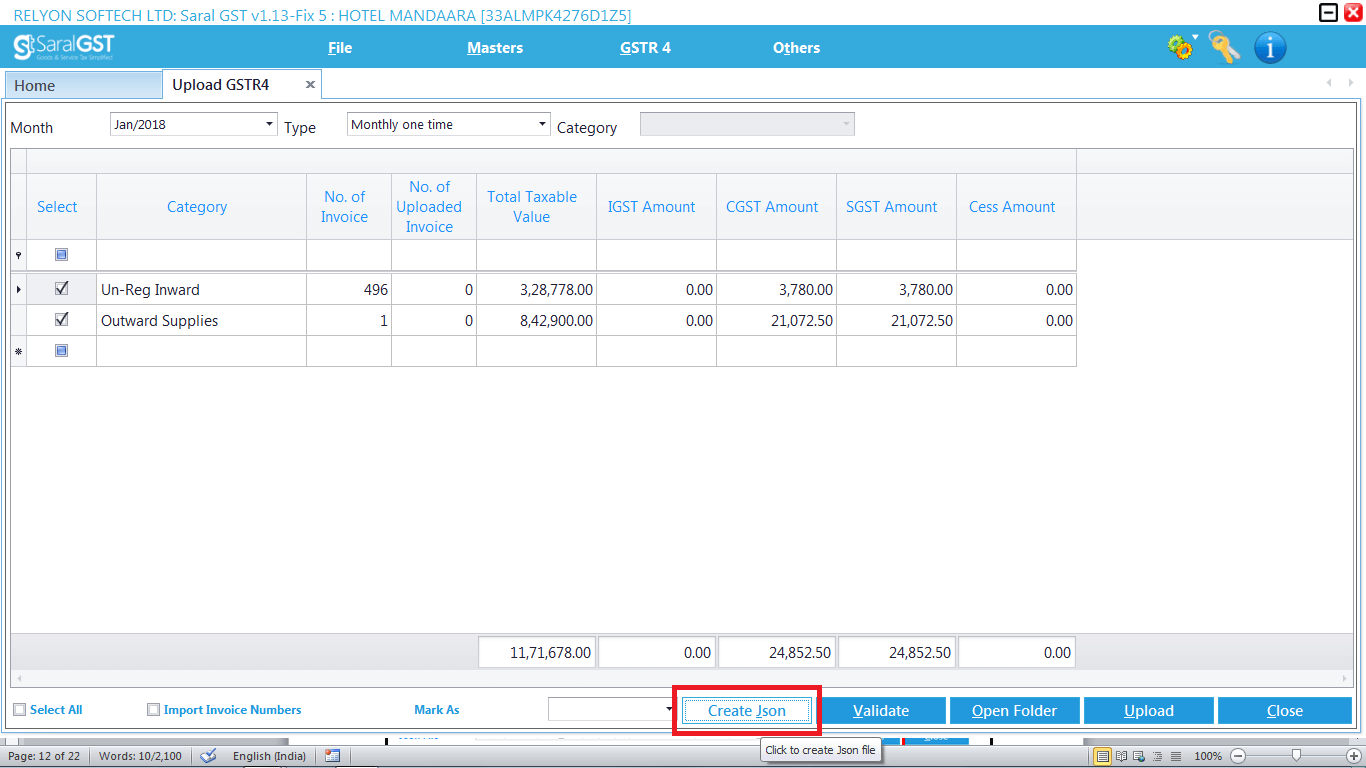Click the tab scroll left arrow

pyautogui.click(x=1329, y=83)
